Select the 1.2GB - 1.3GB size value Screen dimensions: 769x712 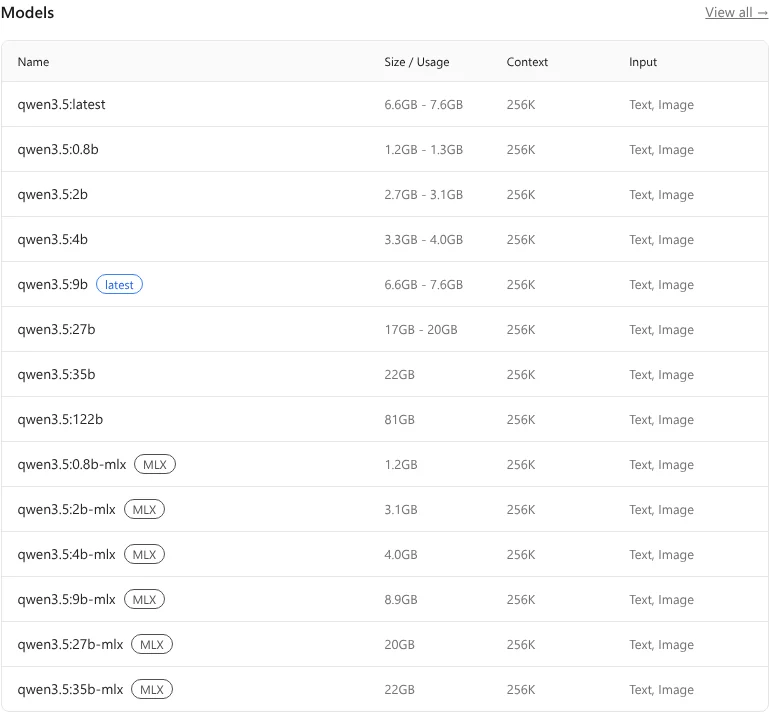pos(424,150)
